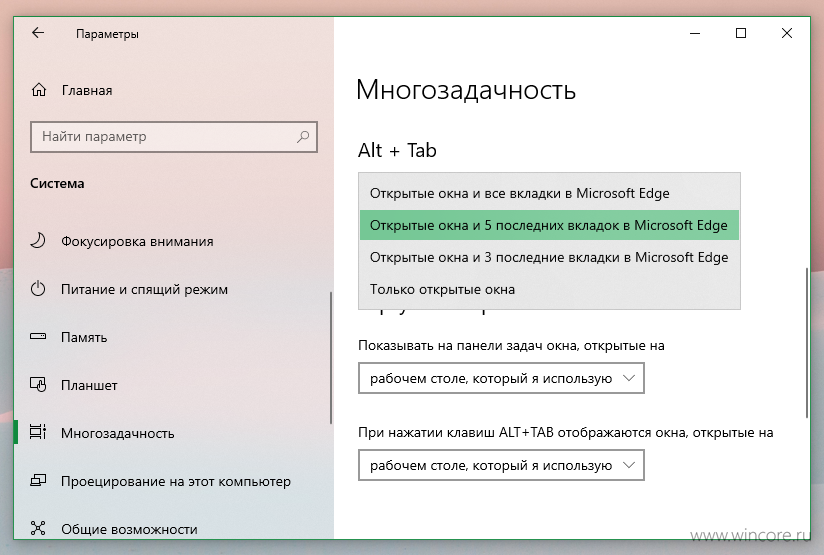
Task: Select Открытые окна и все вкладки option
Action: pos(549,193)
